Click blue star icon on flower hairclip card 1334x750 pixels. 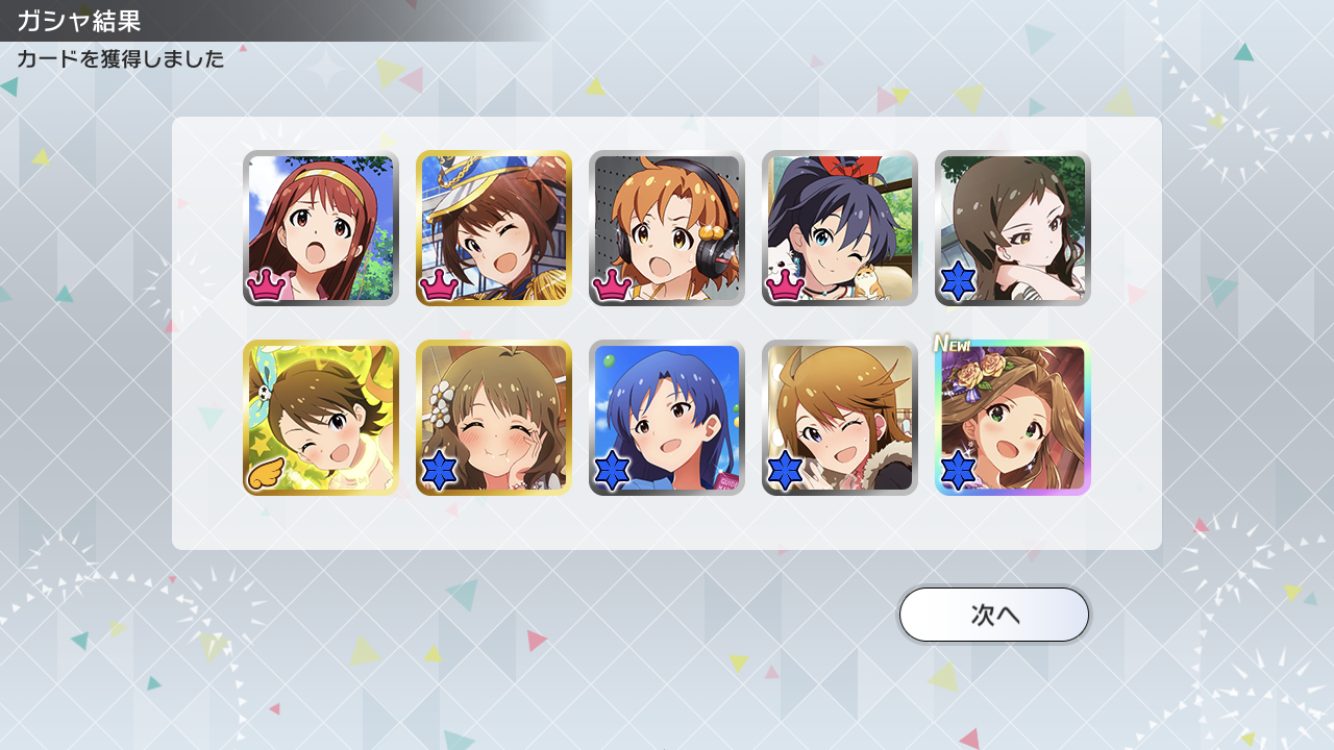click(x=439, y=472)
